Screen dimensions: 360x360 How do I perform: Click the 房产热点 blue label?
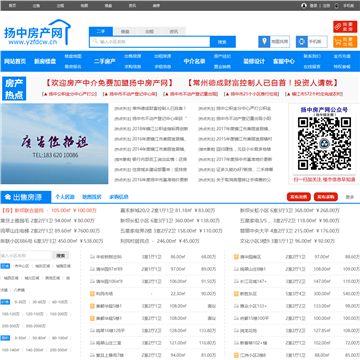tap(14, 89)
